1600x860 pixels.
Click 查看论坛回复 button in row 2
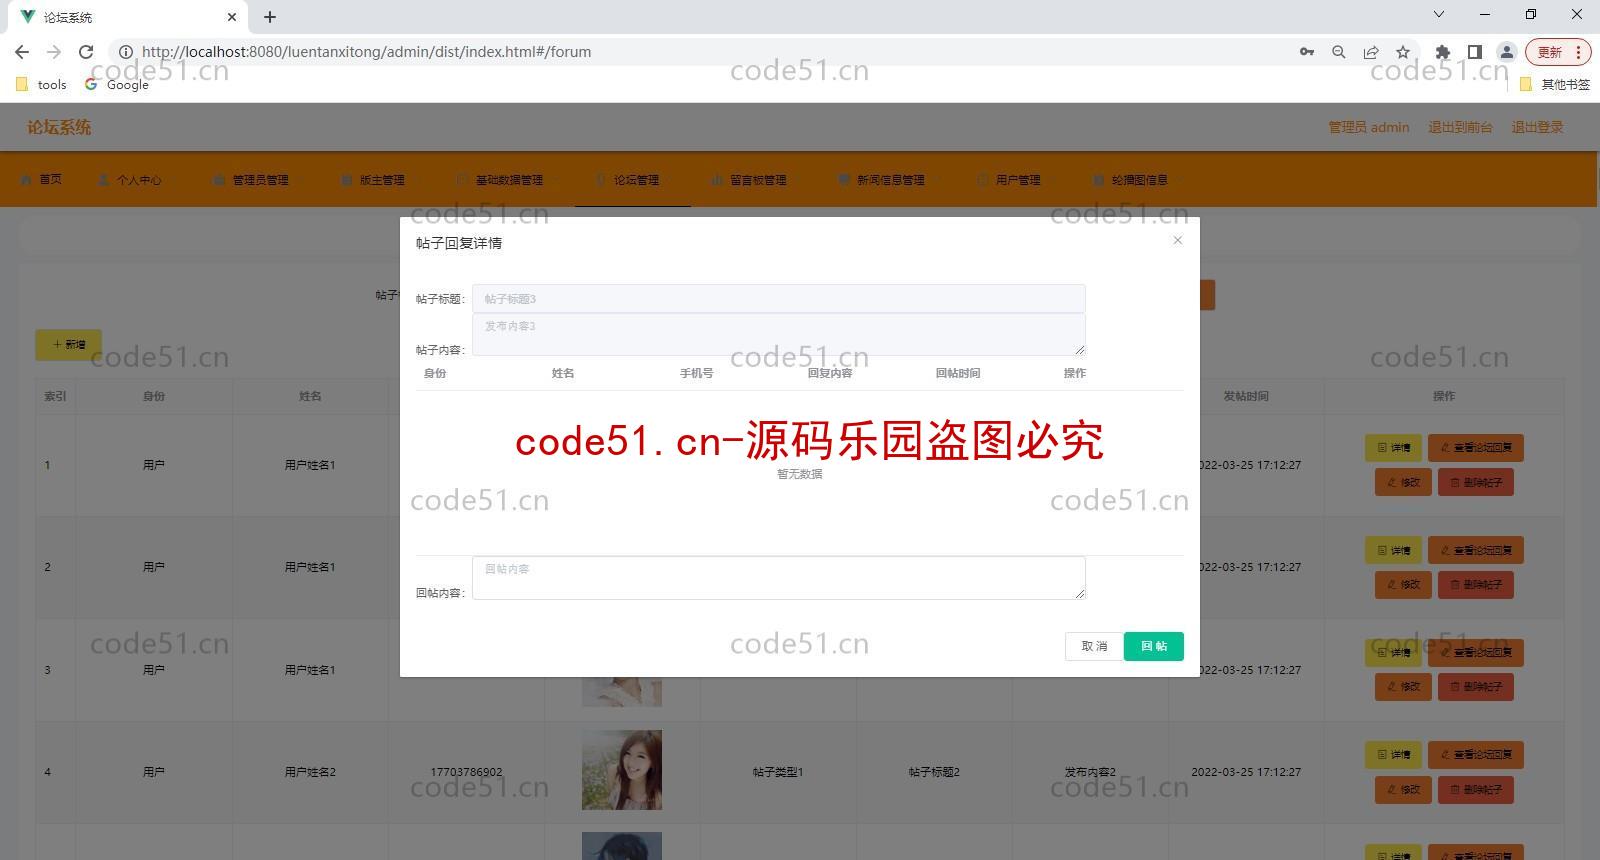[x=1476, y=550]
